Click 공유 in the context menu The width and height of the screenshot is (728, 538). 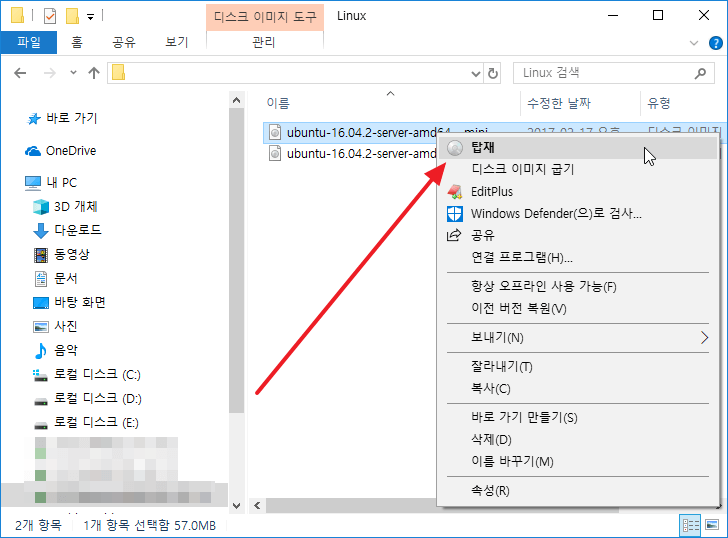[x=578, y=235]
